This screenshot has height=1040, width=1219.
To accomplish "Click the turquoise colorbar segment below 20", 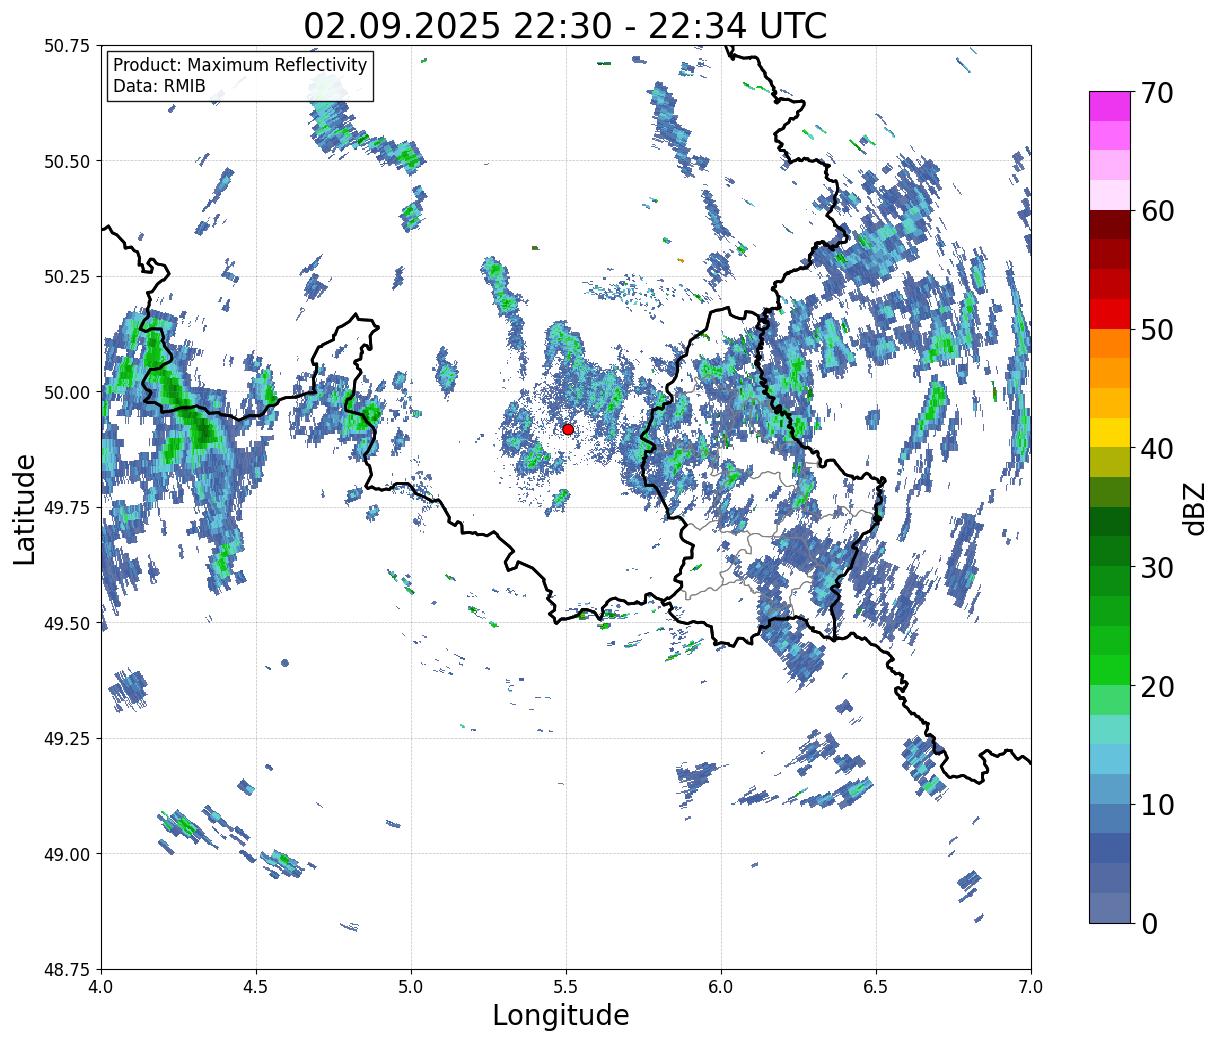I will [1110, 728].
